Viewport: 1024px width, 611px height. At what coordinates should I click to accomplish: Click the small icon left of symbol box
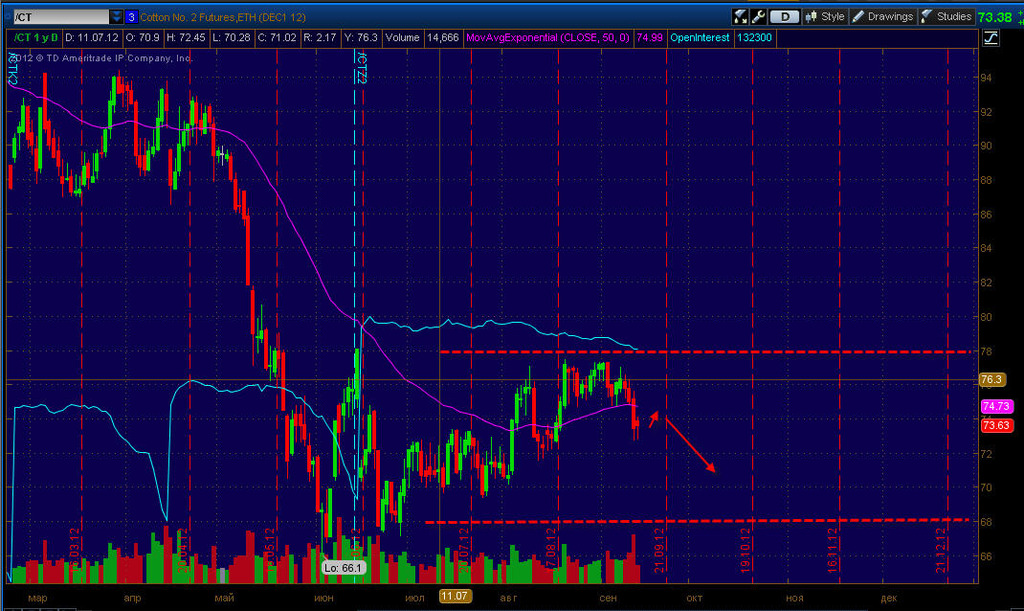8,17
